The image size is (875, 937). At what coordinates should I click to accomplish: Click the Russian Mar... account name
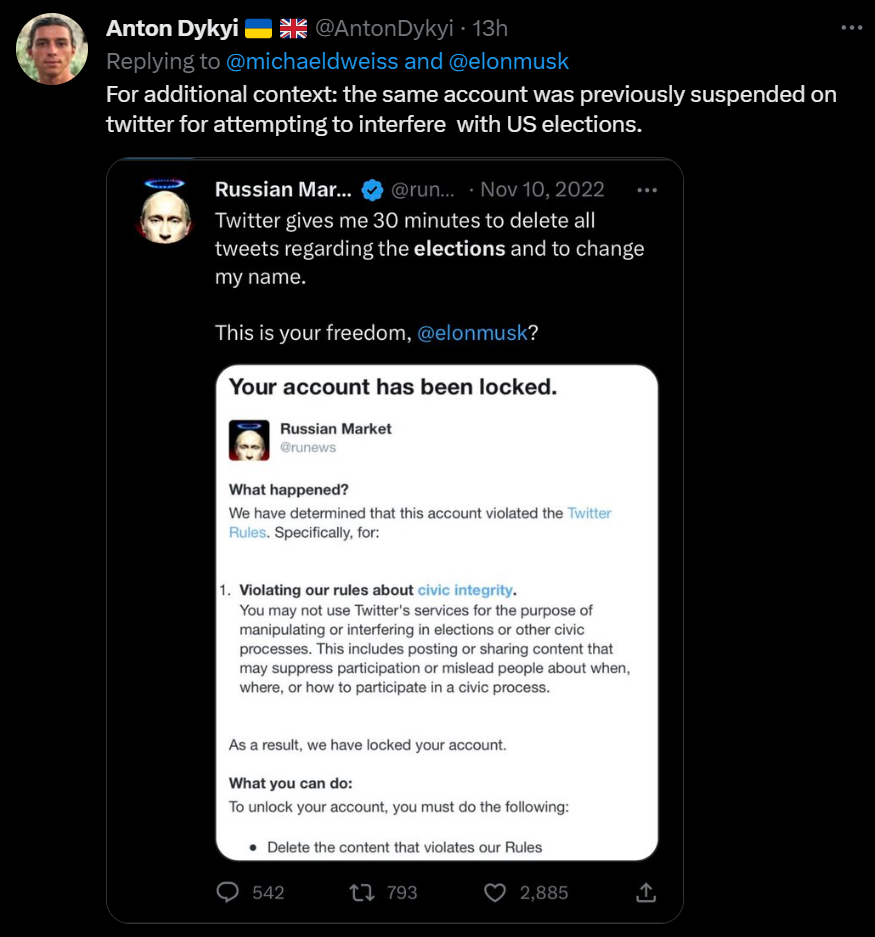[282, 189]
